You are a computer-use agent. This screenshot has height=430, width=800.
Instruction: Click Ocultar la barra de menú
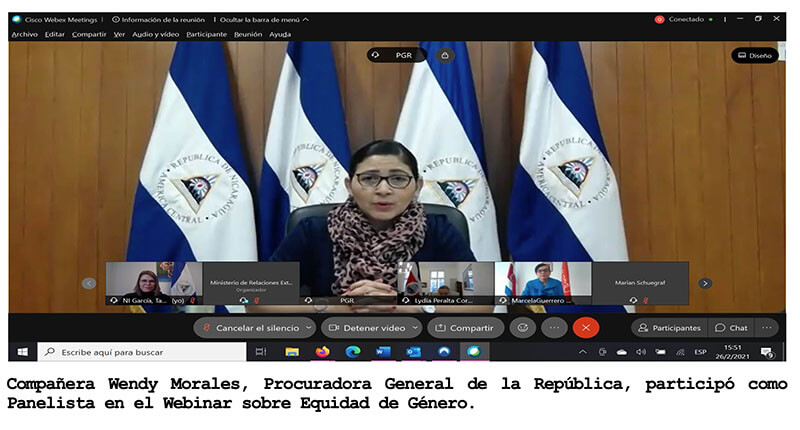[x=264, y=19]
